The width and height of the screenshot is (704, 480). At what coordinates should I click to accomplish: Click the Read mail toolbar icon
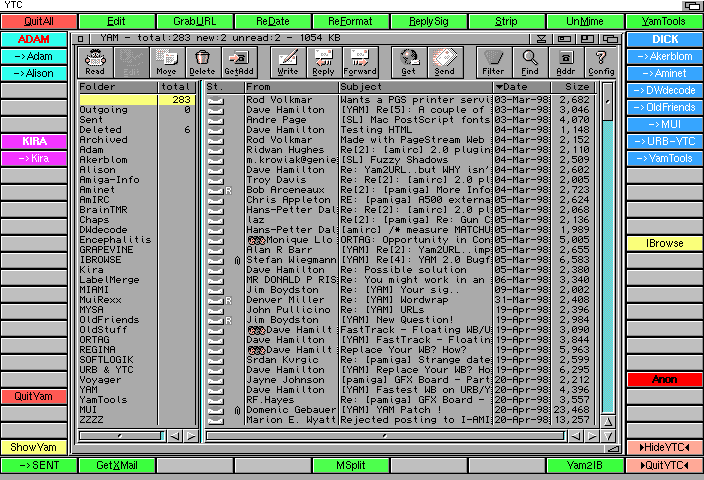tap(95, 62)
